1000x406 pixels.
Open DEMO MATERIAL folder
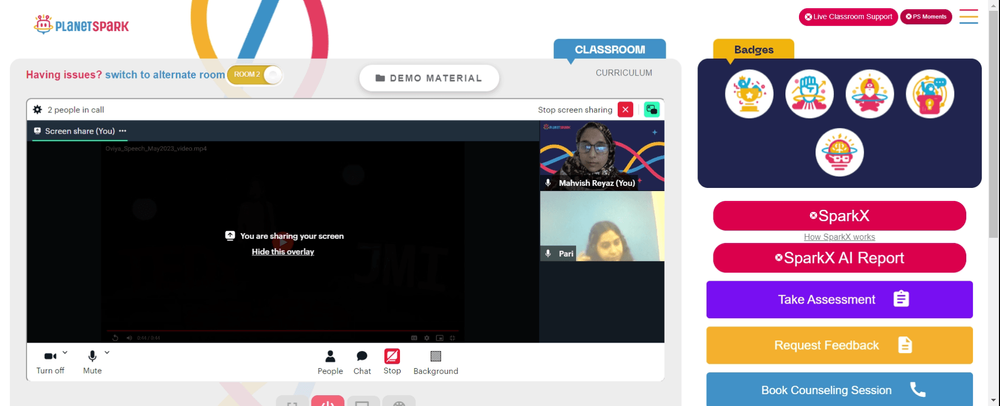(429, 78)
